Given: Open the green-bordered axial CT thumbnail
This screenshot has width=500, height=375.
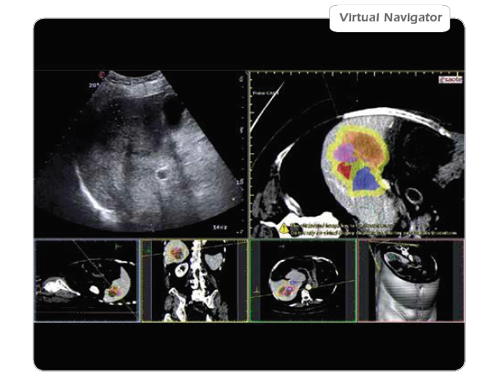Looking at the screenshot, I should coord(303,281).
